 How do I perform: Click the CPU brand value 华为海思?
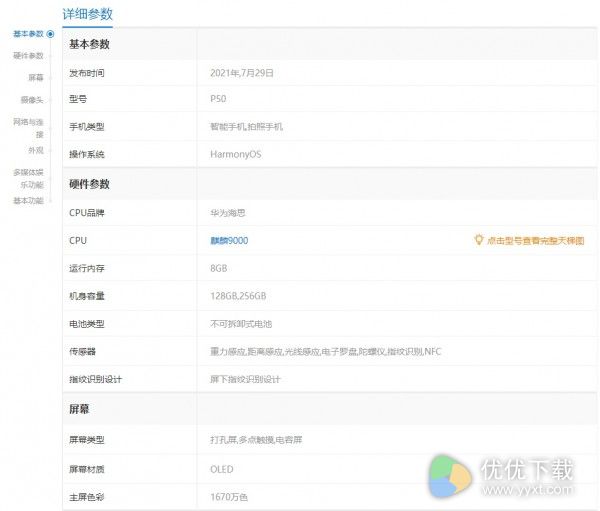point(228,213)
